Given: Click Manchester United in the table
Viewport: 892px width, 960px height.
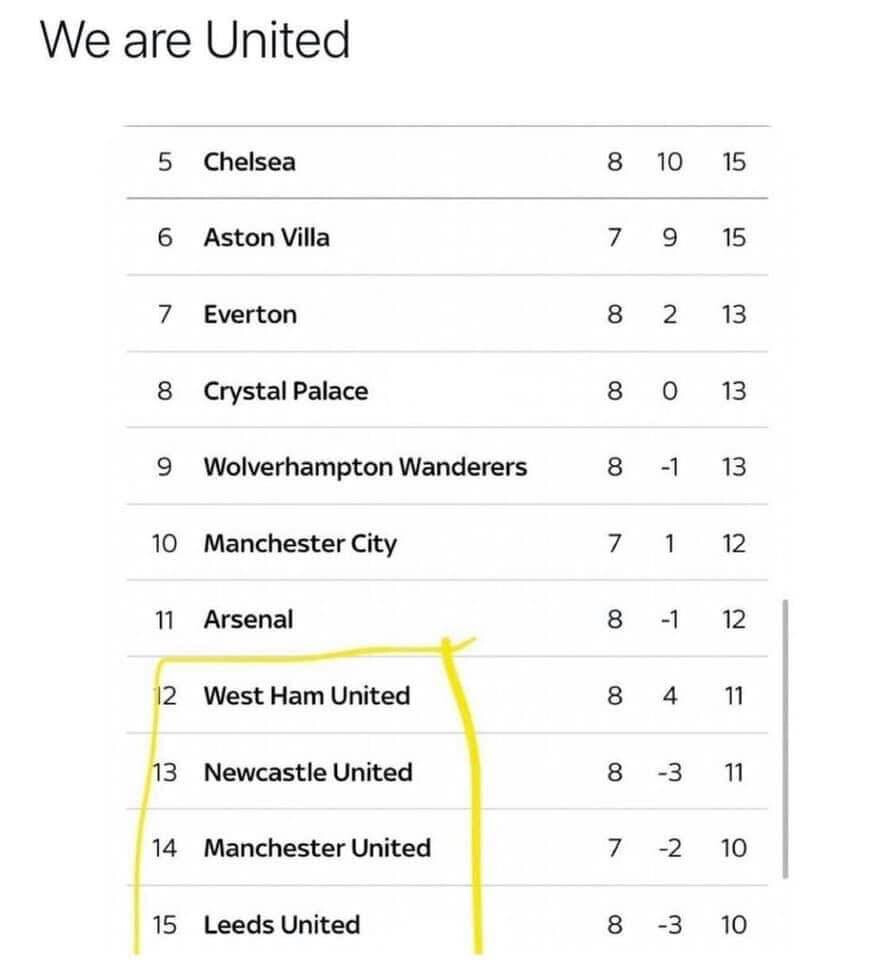Looking at the screenshot, I should point(317,849).
